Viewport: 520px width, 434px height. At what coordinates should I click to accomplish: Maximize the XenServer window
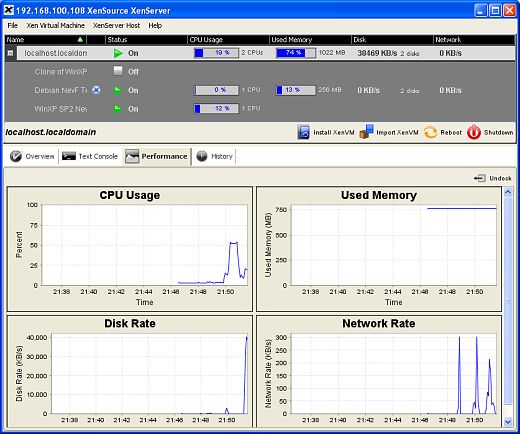pos(495,11)
